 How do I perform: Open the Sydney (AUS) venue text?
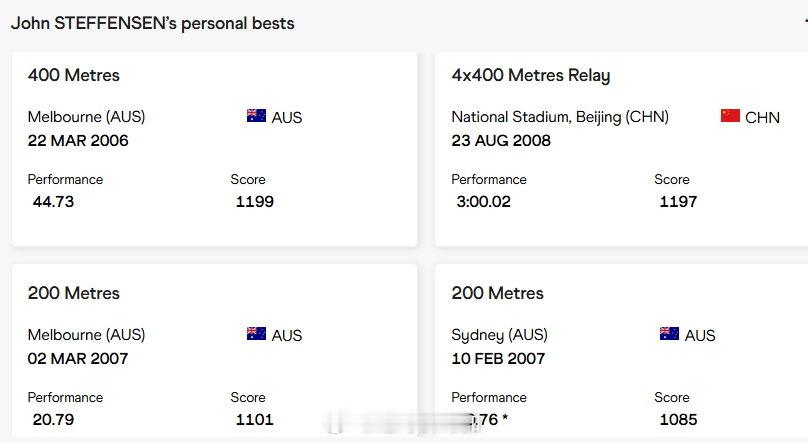point(499,335)
